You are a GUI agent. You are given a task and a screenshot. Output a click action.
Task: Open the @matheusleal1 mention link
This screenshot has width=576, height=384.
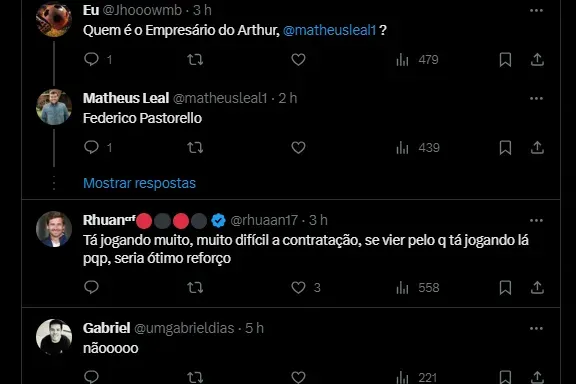tap(330, 30)
